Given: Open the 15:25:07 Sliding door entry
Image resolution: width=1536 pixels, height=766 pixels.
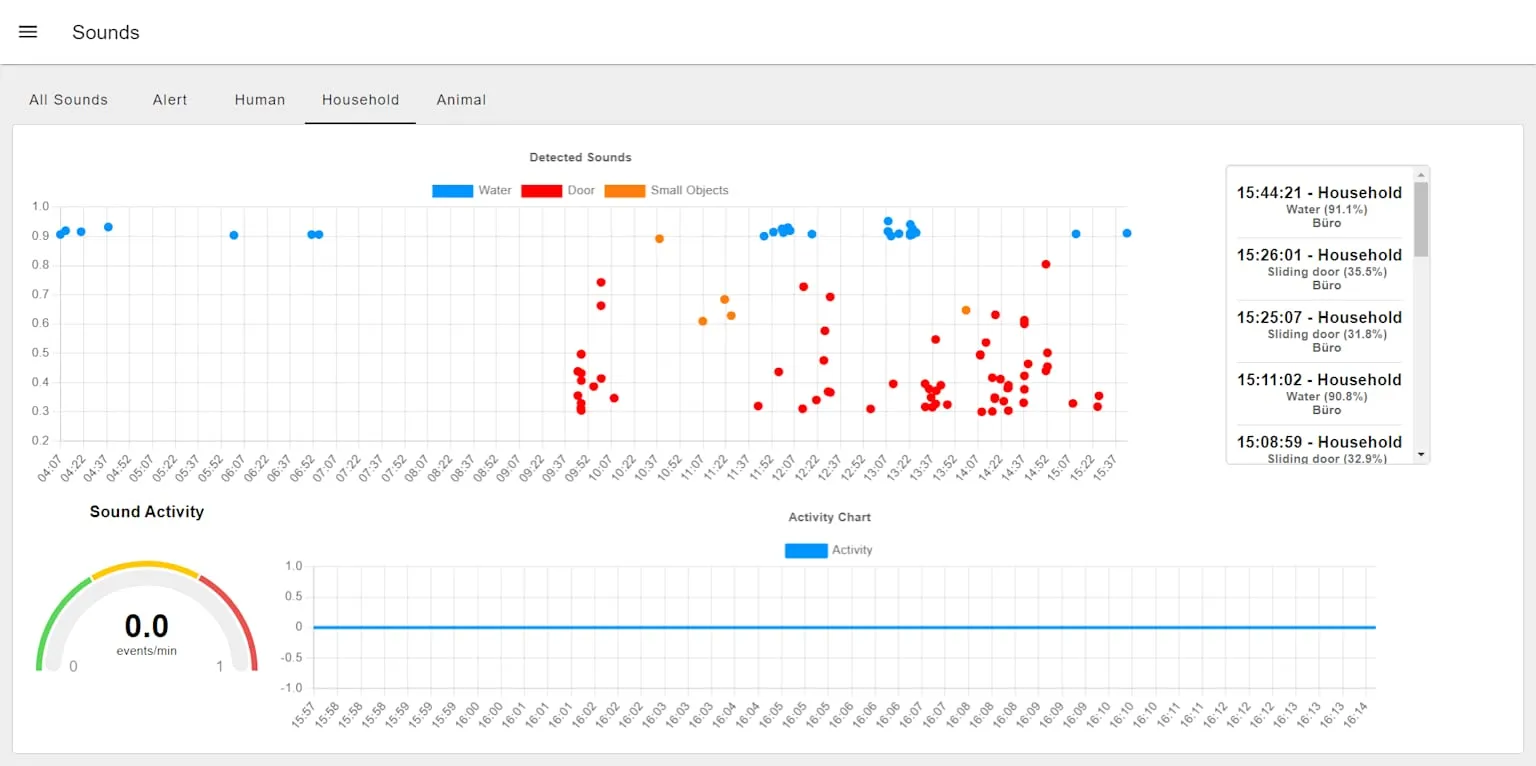Looking at the screenshot, I should (x=1319, y=331).
